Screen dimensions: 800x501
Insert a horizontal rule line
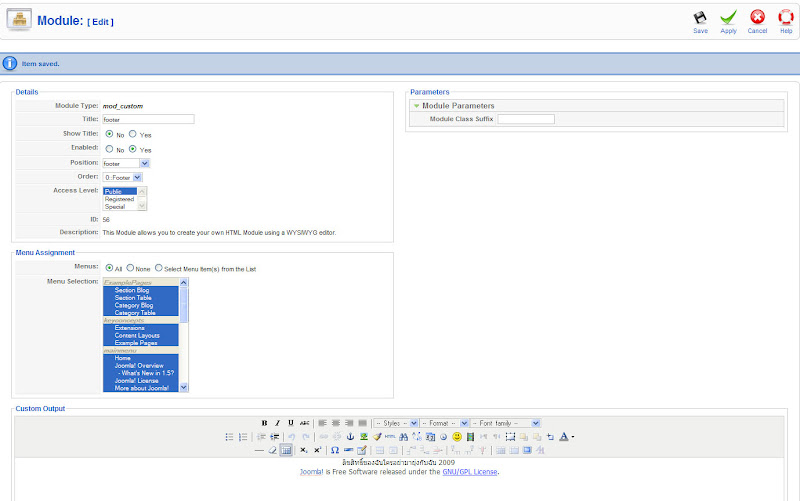259,450
